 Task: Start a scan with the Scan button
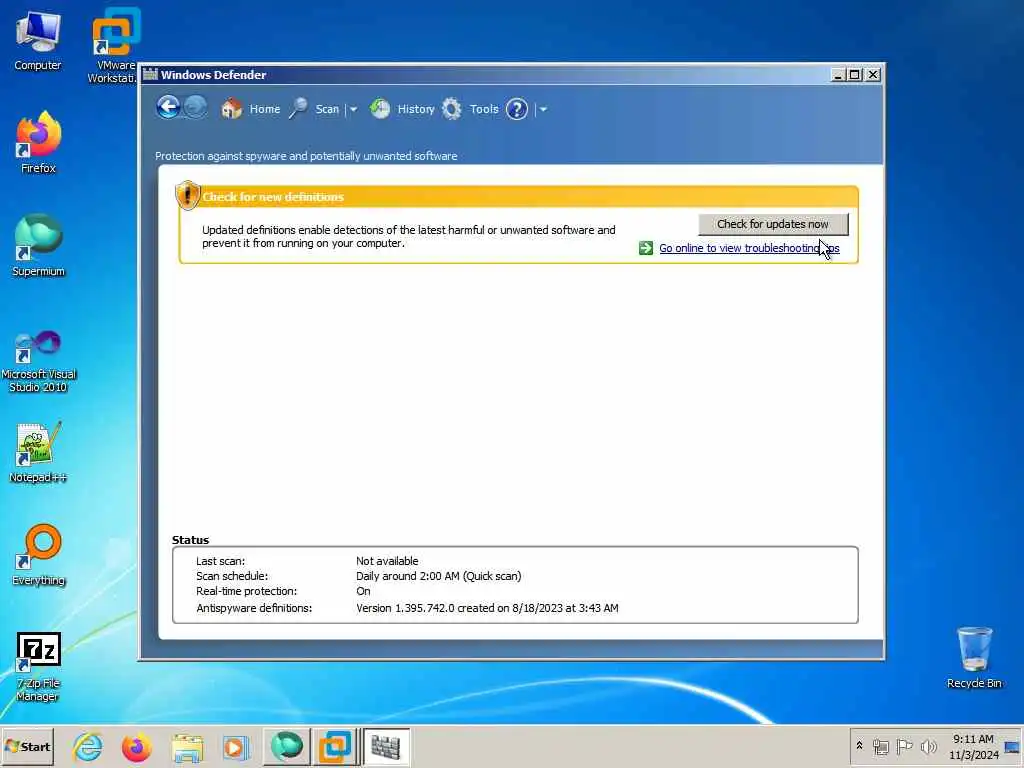[314, 109]
